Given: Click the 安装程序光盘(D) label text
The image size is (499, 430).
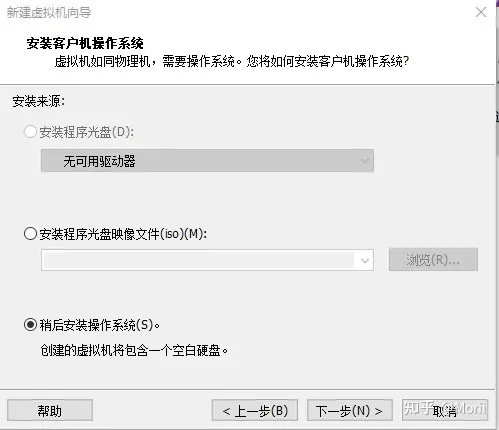Looking at the screenshot, I should tap(87, 132).
